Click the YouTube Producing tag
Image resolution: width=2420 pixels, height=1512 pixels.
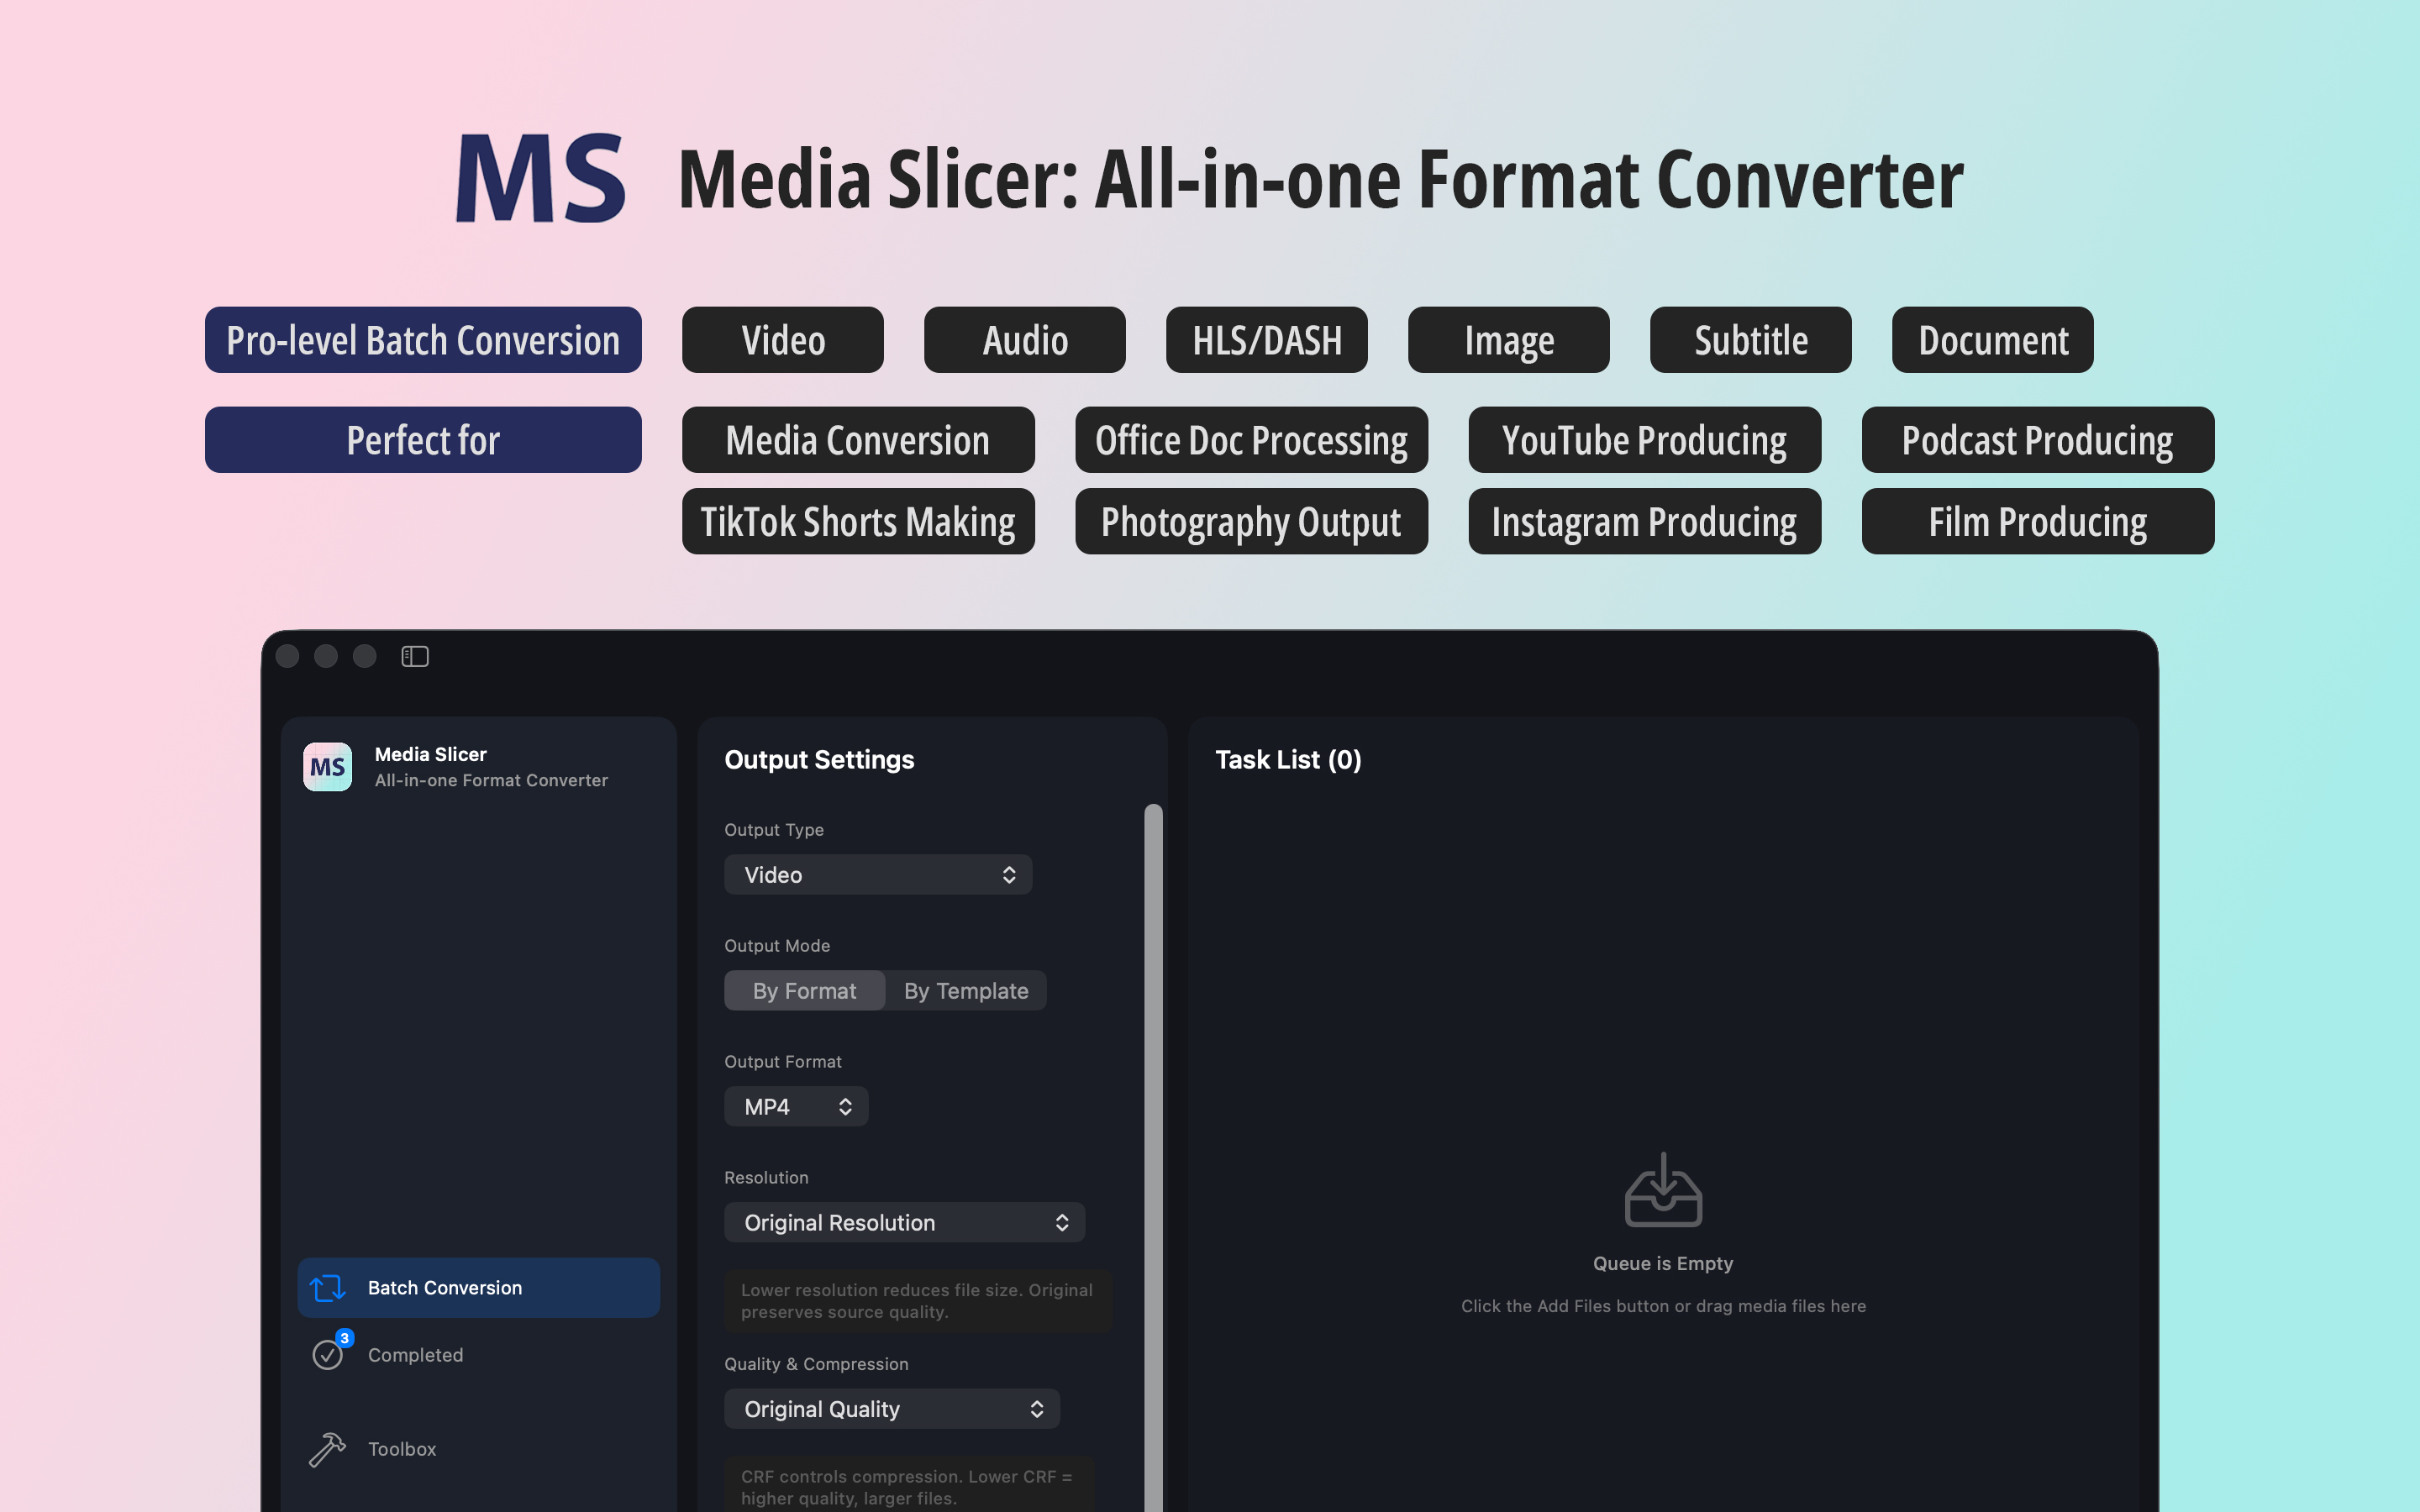click(1643, 439)
